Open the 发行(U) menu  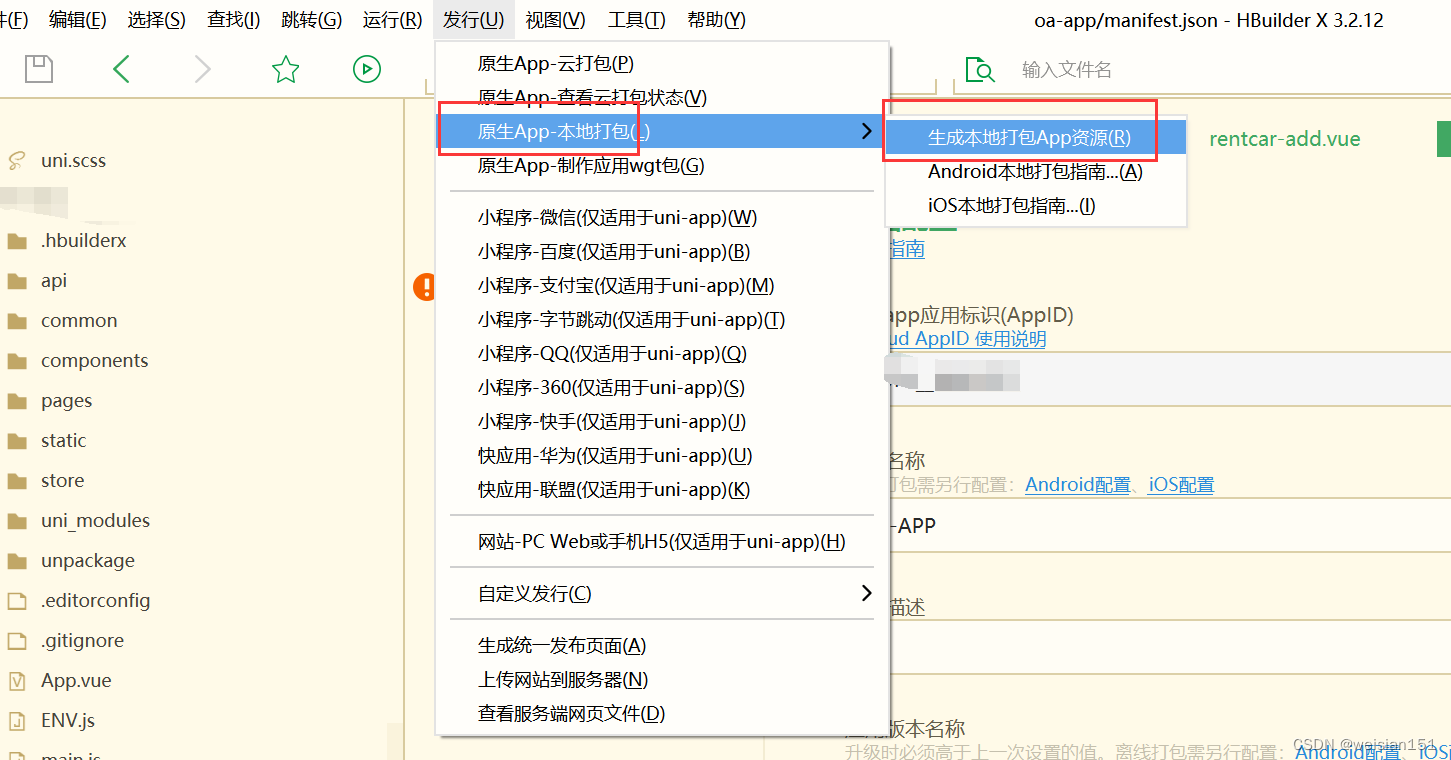[x=474, y=20]
